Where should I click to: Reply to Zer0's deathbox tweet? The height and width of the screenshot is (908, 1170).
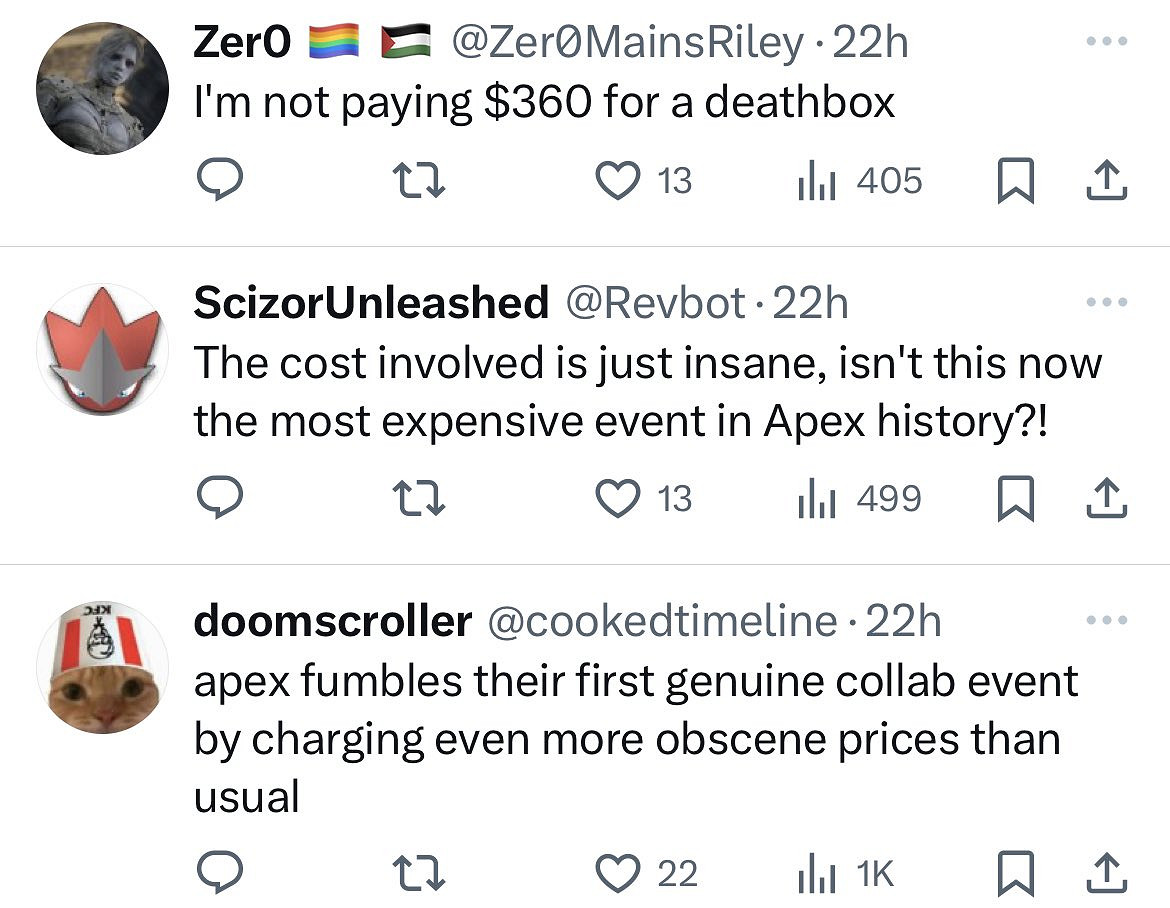pyautogui.click(x=221, y=180)
